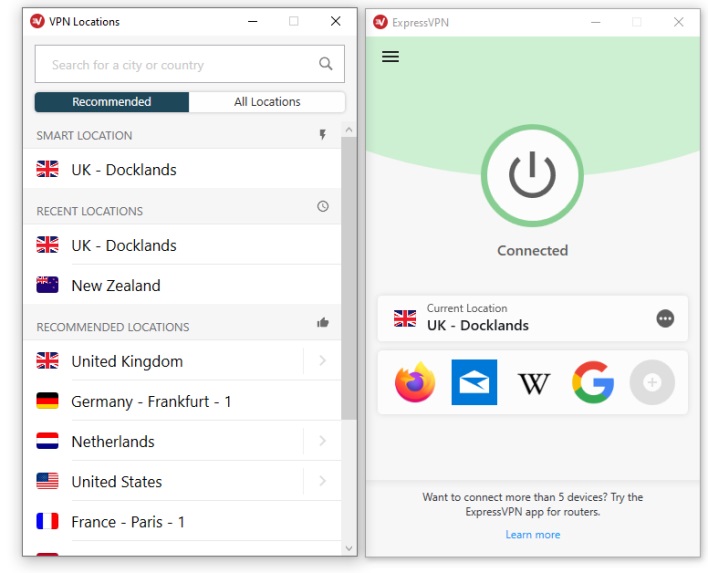Open the three-dot menu beside Current Location
This screenshot has width=708, height=573.
[665, 318]
